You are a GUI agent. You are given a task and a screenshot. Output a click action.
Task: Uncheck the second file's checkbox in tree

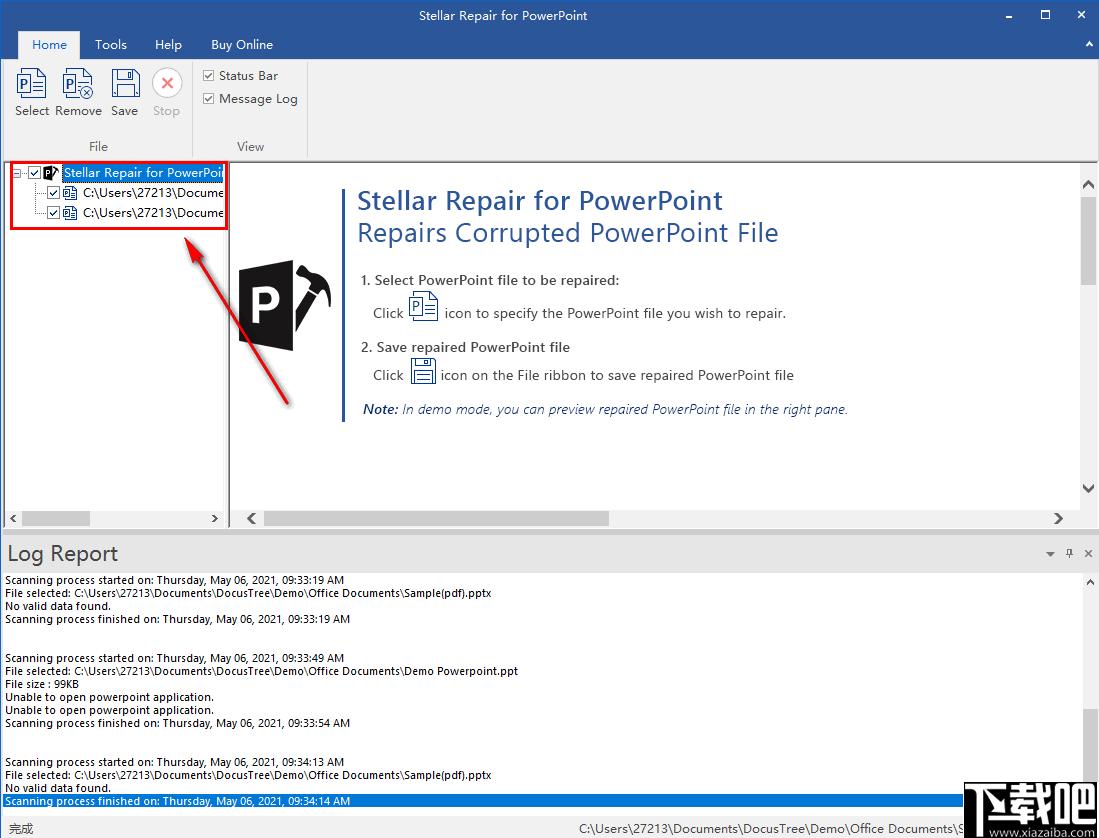click(x=53, y=213)
